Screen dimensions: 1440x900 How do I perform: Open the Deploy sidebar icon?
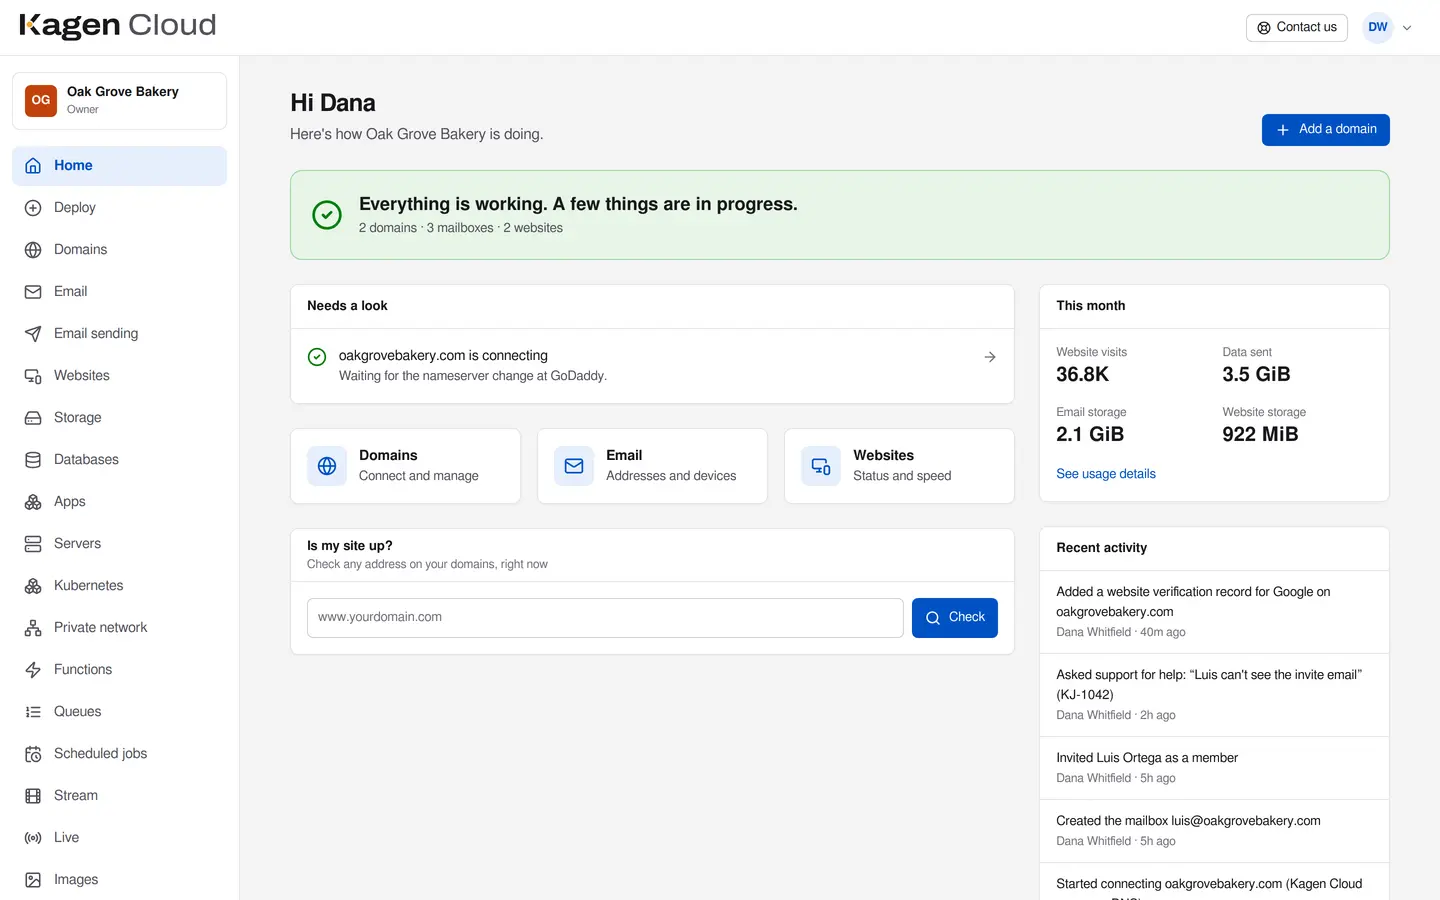(x=33, y=208)
